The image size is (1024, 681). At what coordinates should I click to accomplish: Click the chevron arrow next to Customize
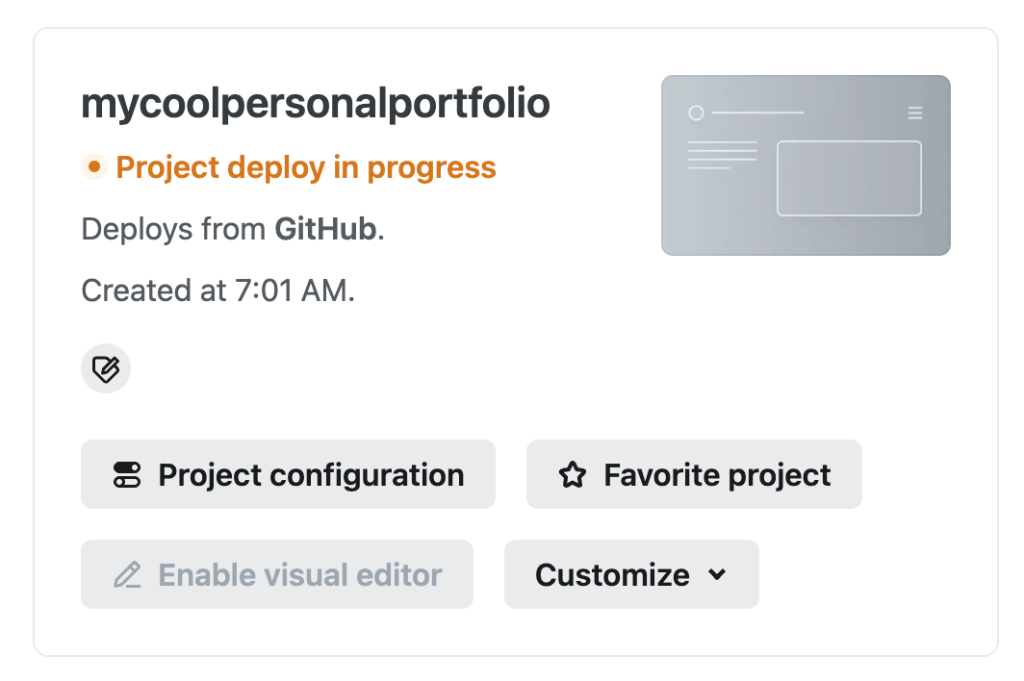tap(716, 575)
